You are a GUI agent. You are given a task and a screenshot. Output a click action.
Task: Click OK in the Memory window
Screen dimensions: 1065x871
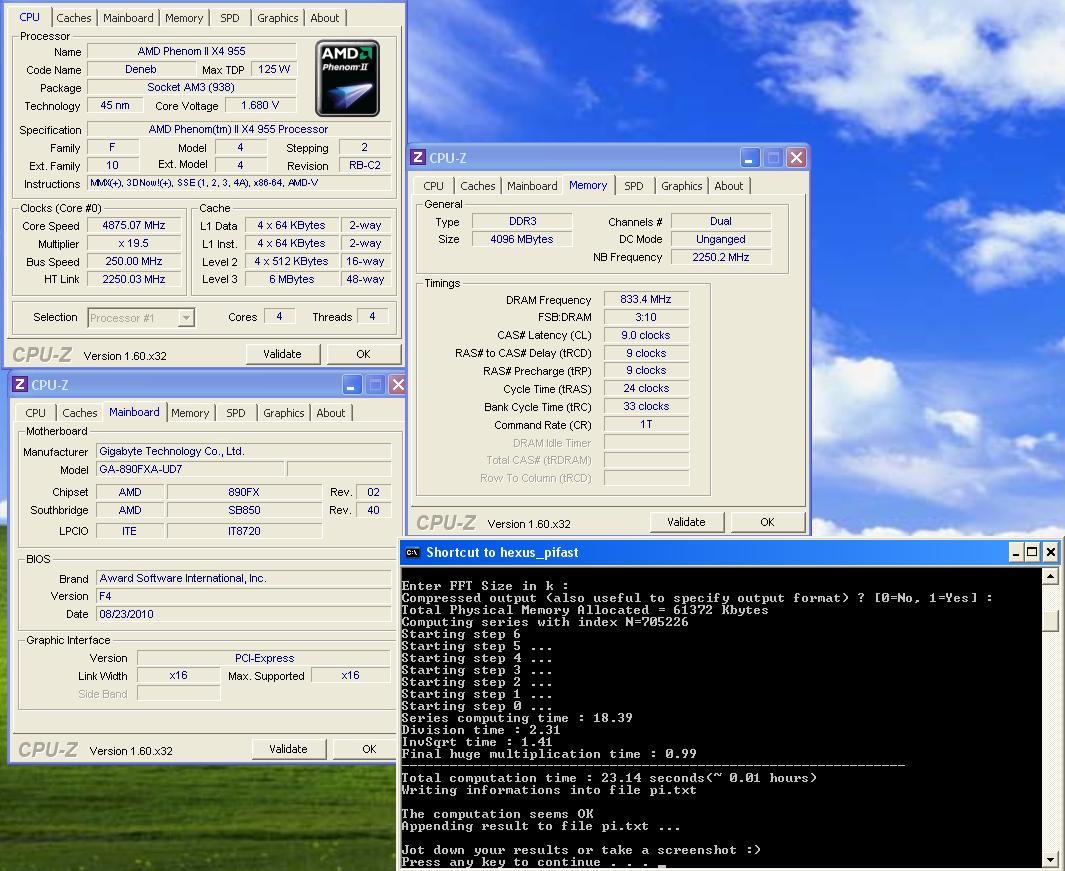(x=768, y=522)
